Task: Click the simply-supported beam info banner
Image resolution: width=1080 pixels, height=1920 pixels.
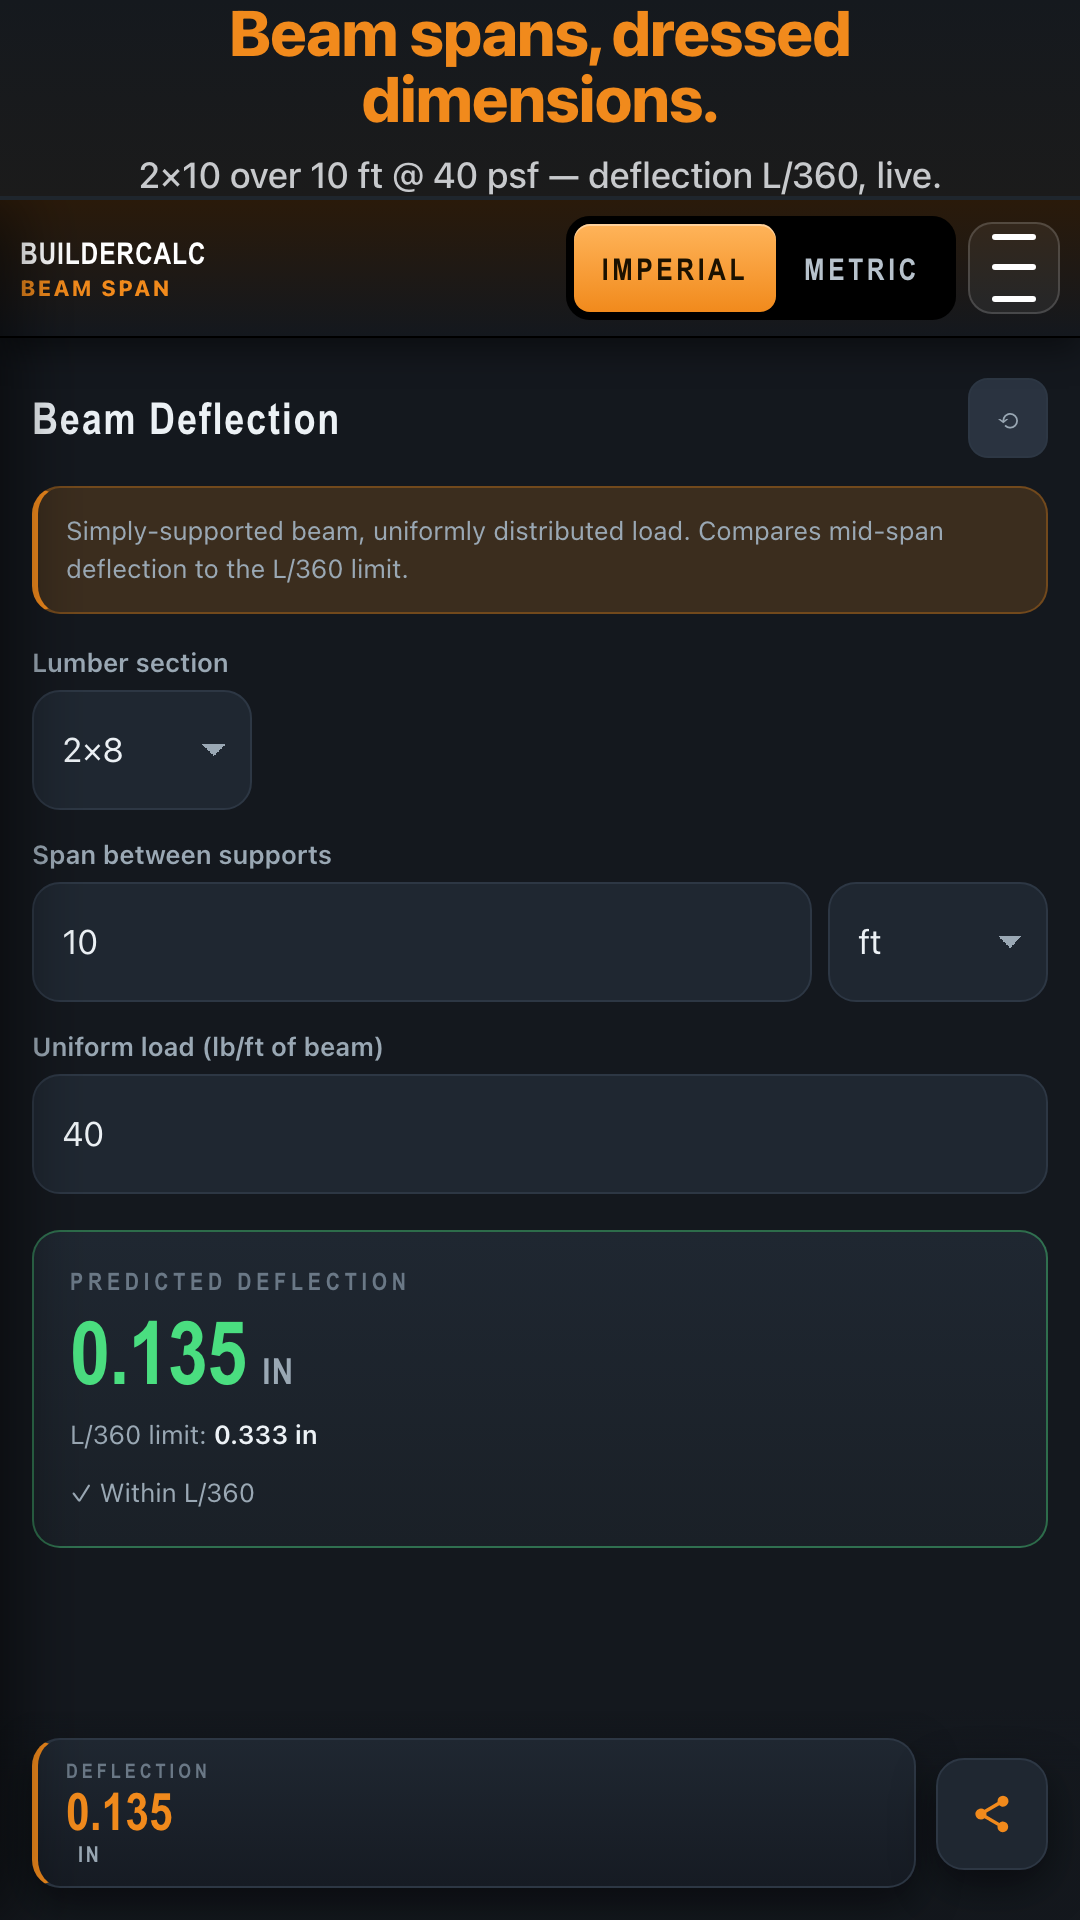Action: [x=539, y=550]
